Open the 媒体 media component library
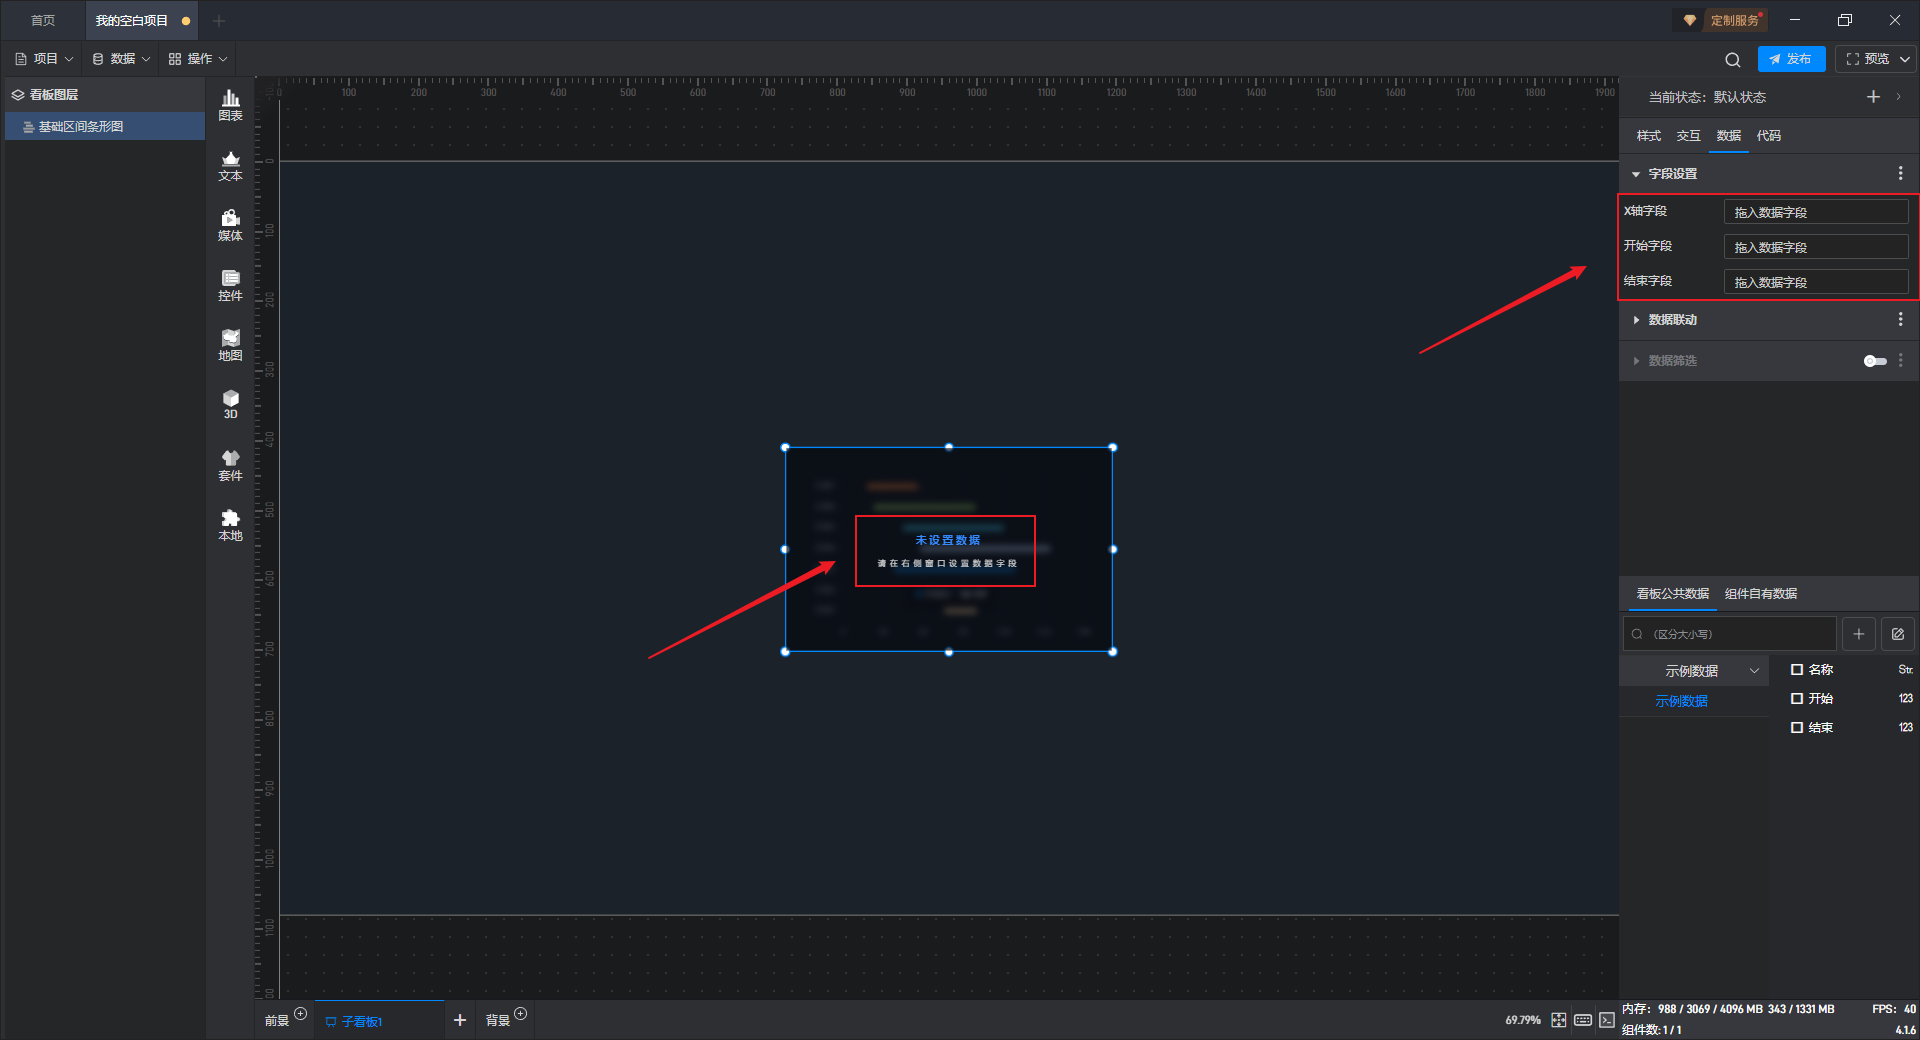The height and width of the screenshot is (1040, 1920). click(x=230, y=226)
